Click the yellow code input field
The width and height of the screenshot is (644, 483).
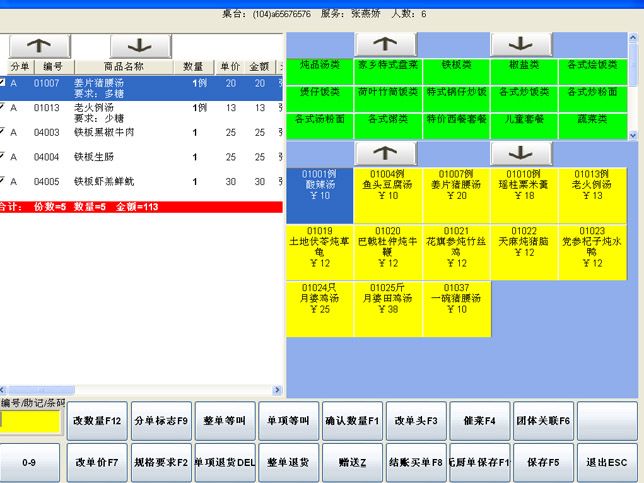pos(30,422)
